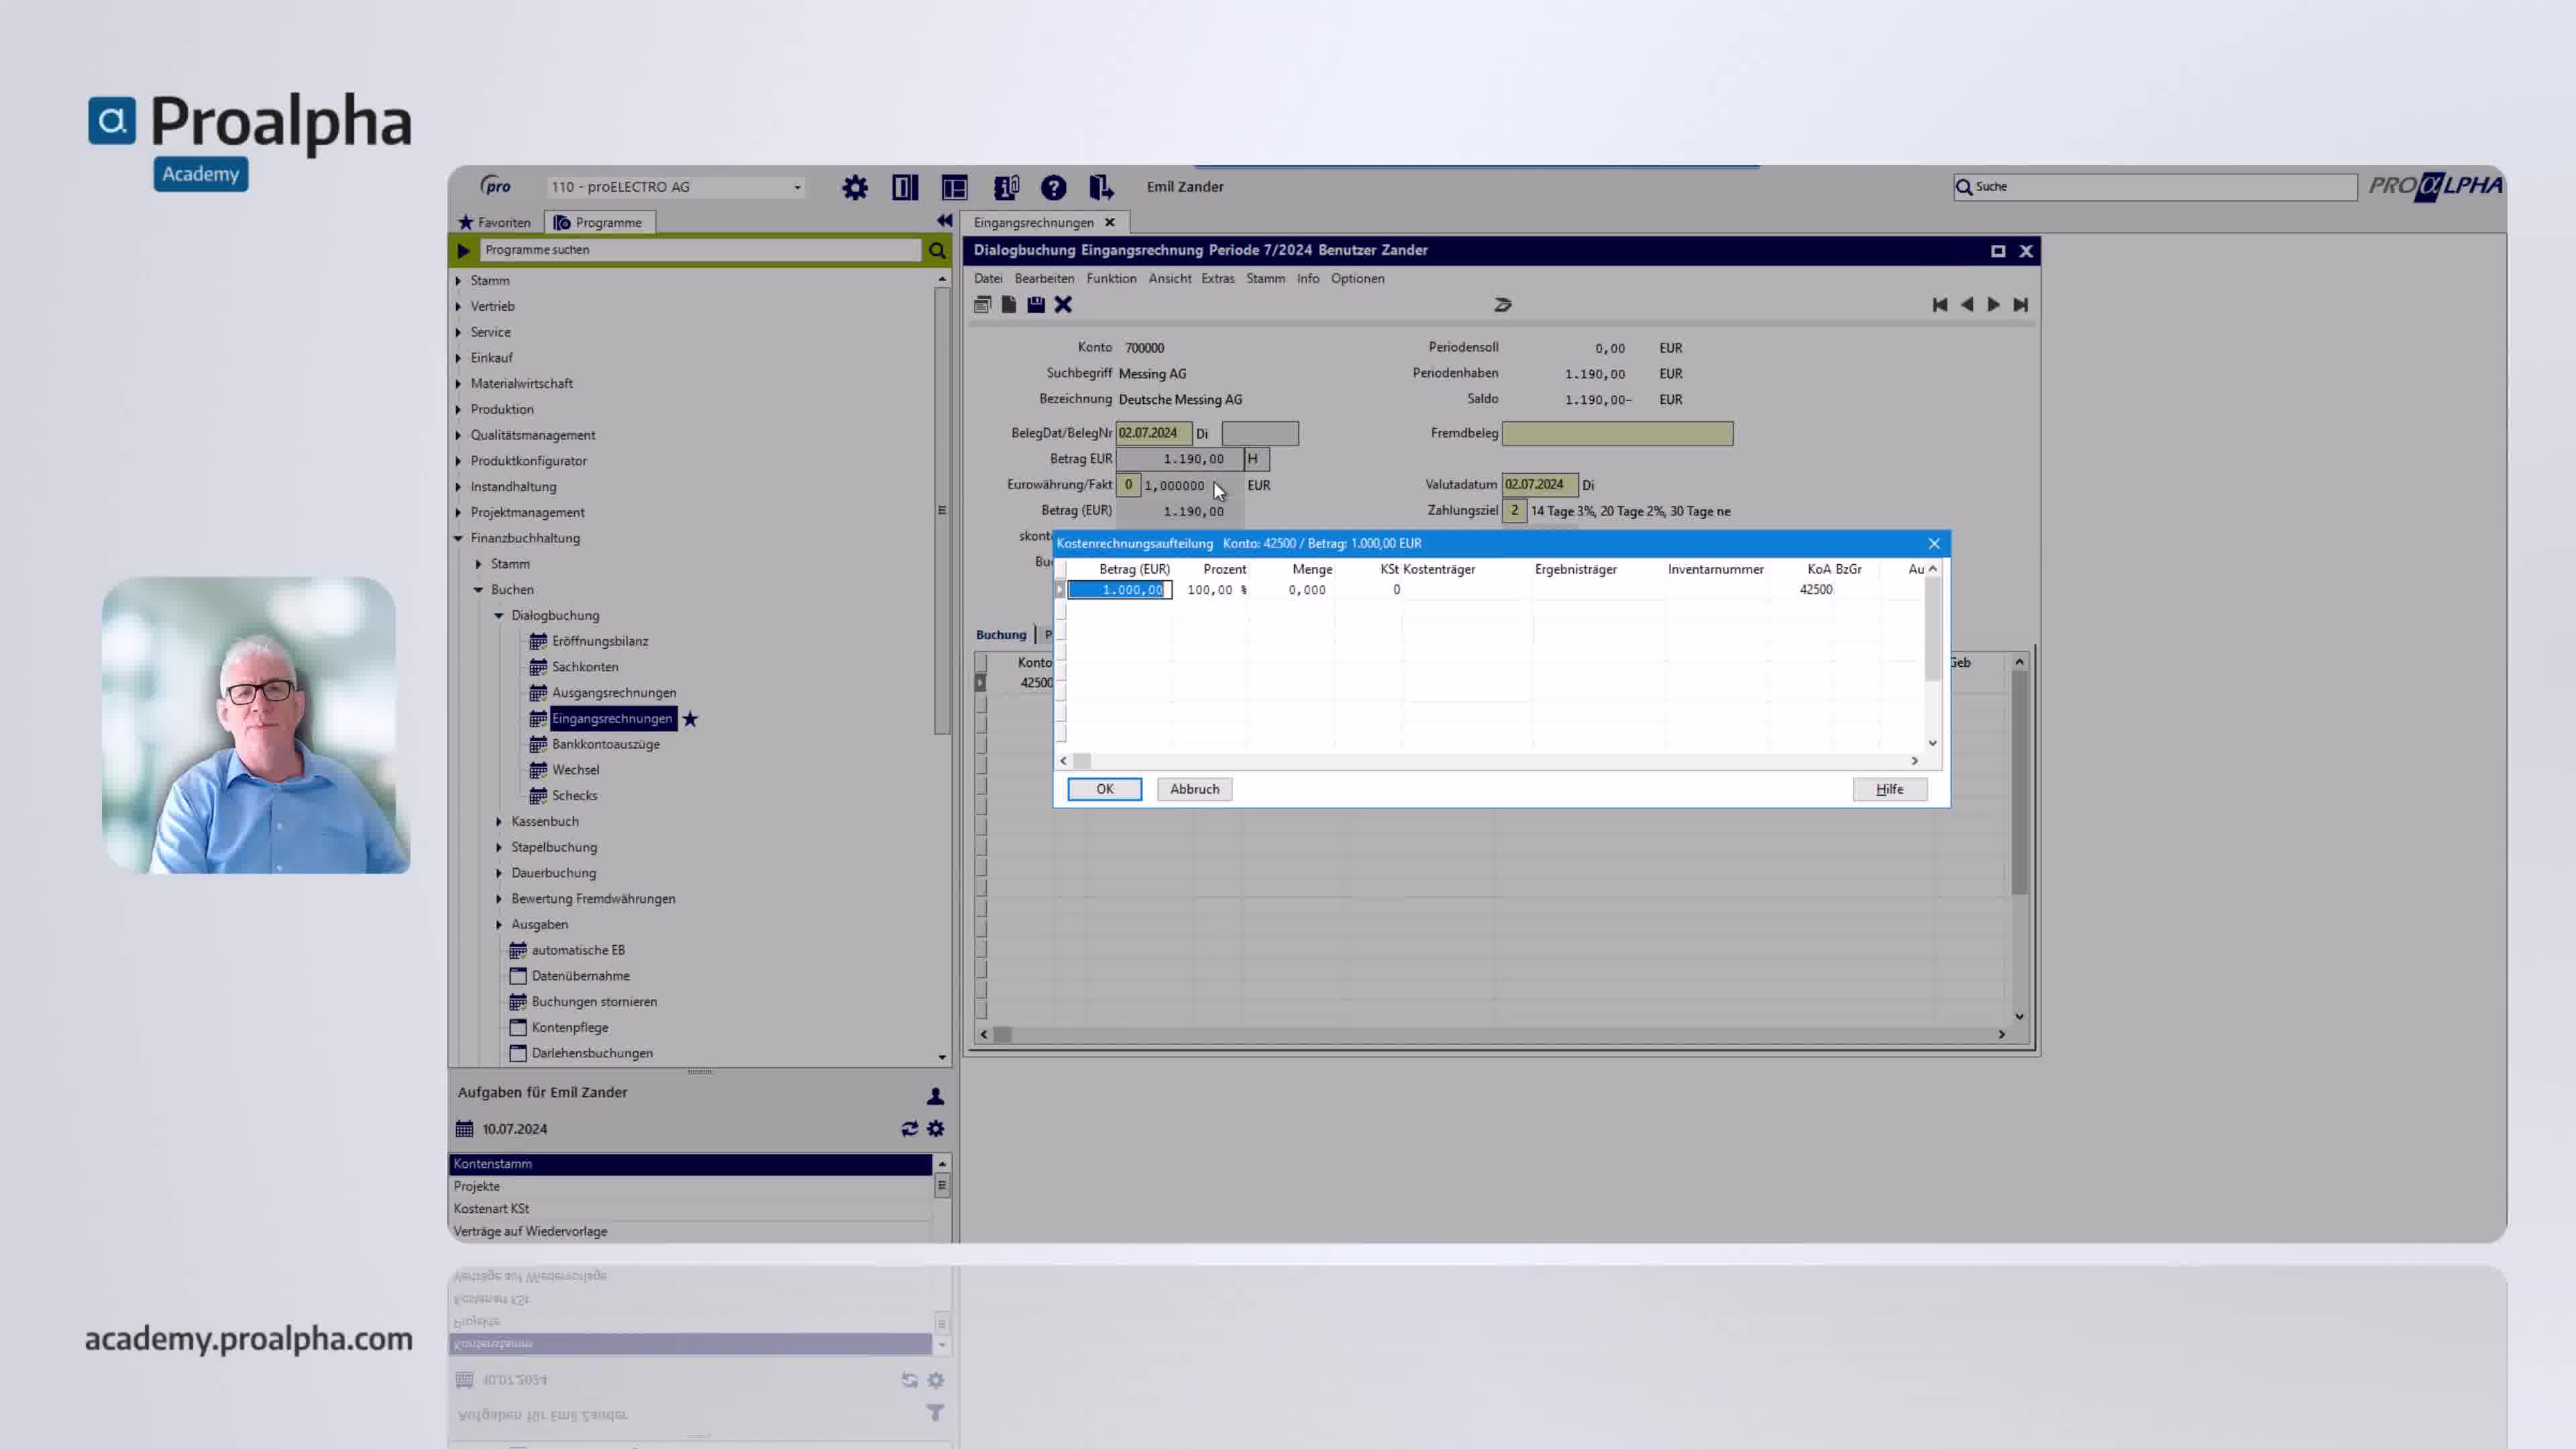Collapse the Finanzbuchhaltung tree node

coord(459,538)
